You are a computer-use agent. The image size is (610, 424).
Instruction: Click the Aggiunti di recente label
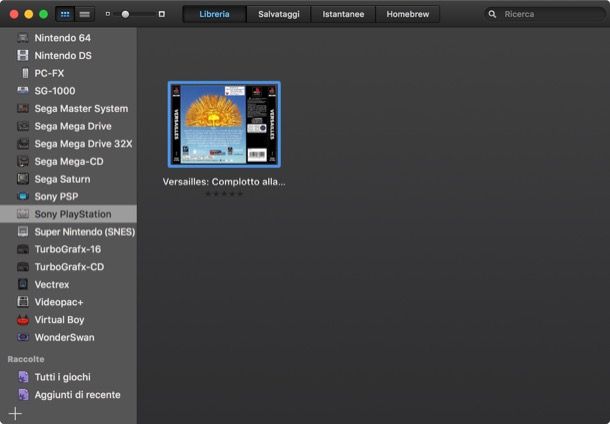tap(77, 395)
